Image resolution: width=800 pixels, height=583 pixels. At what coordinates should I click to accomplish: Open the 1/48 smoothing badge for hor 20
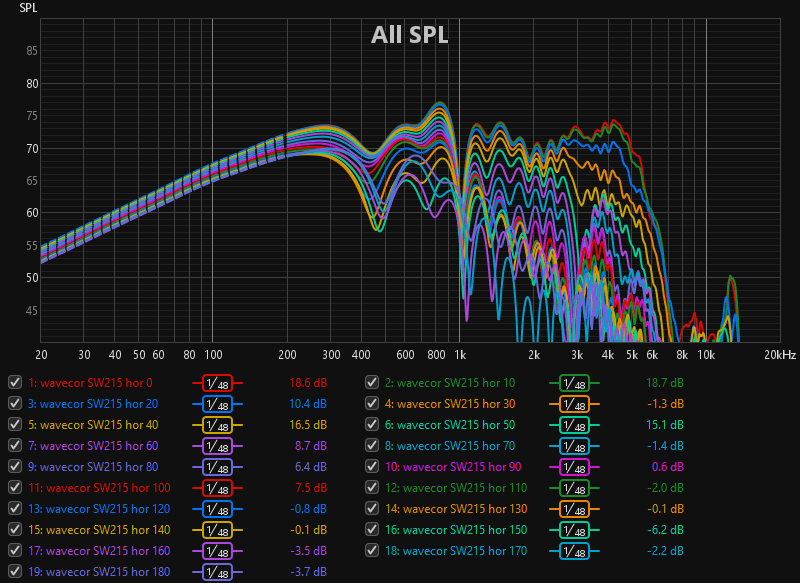tap(217, 404)
